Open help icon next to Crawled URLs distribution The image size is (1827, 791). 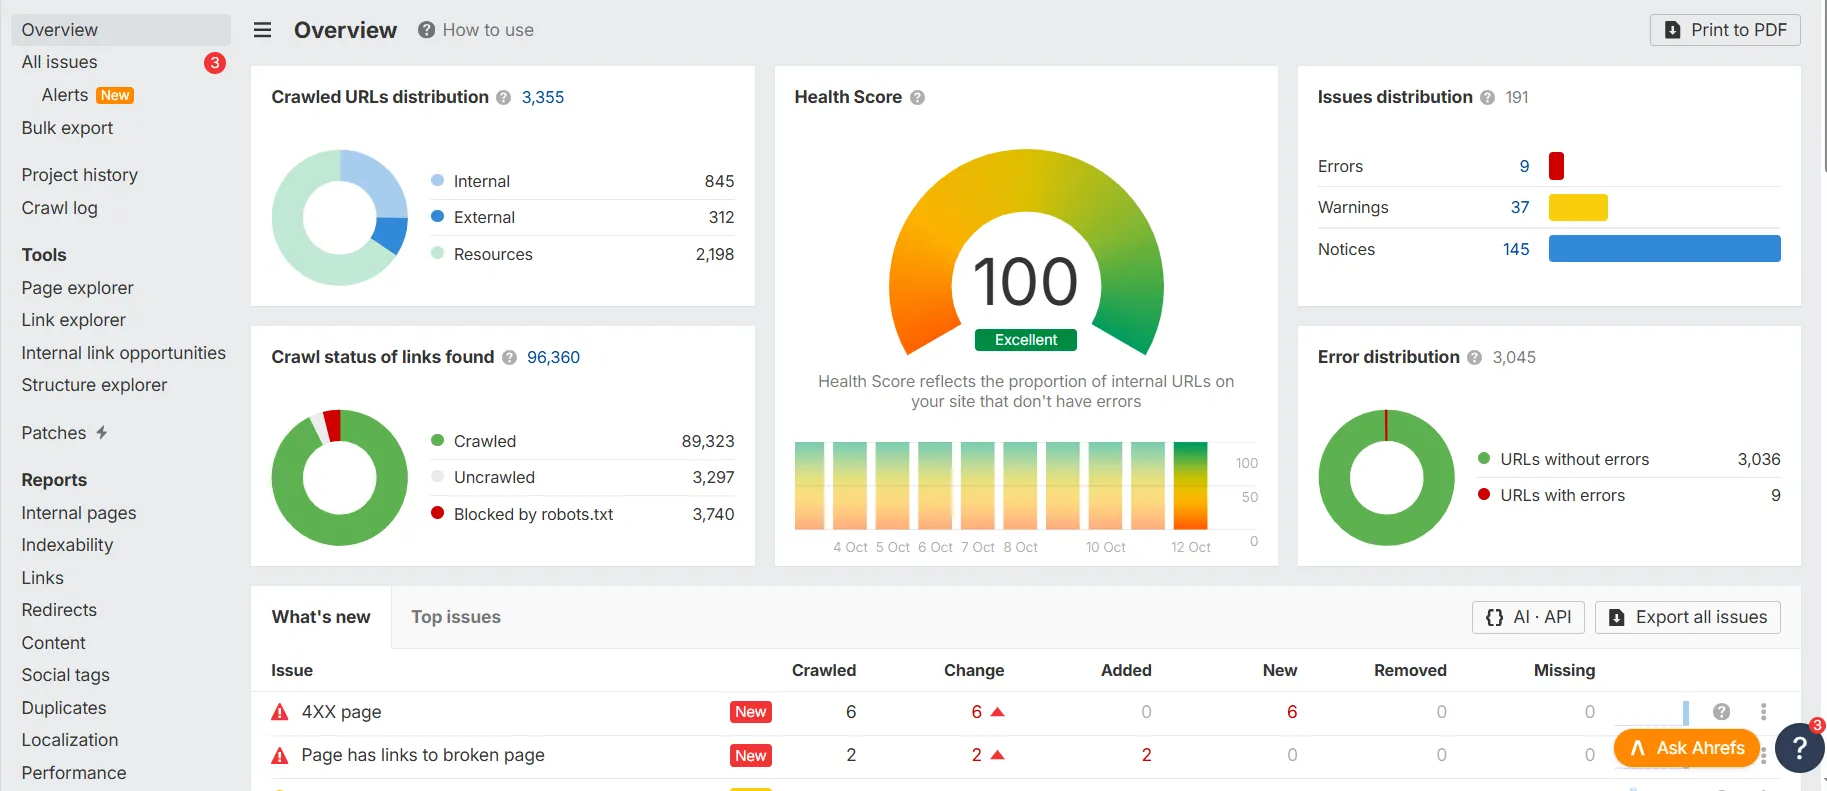[x=503, y=98]
